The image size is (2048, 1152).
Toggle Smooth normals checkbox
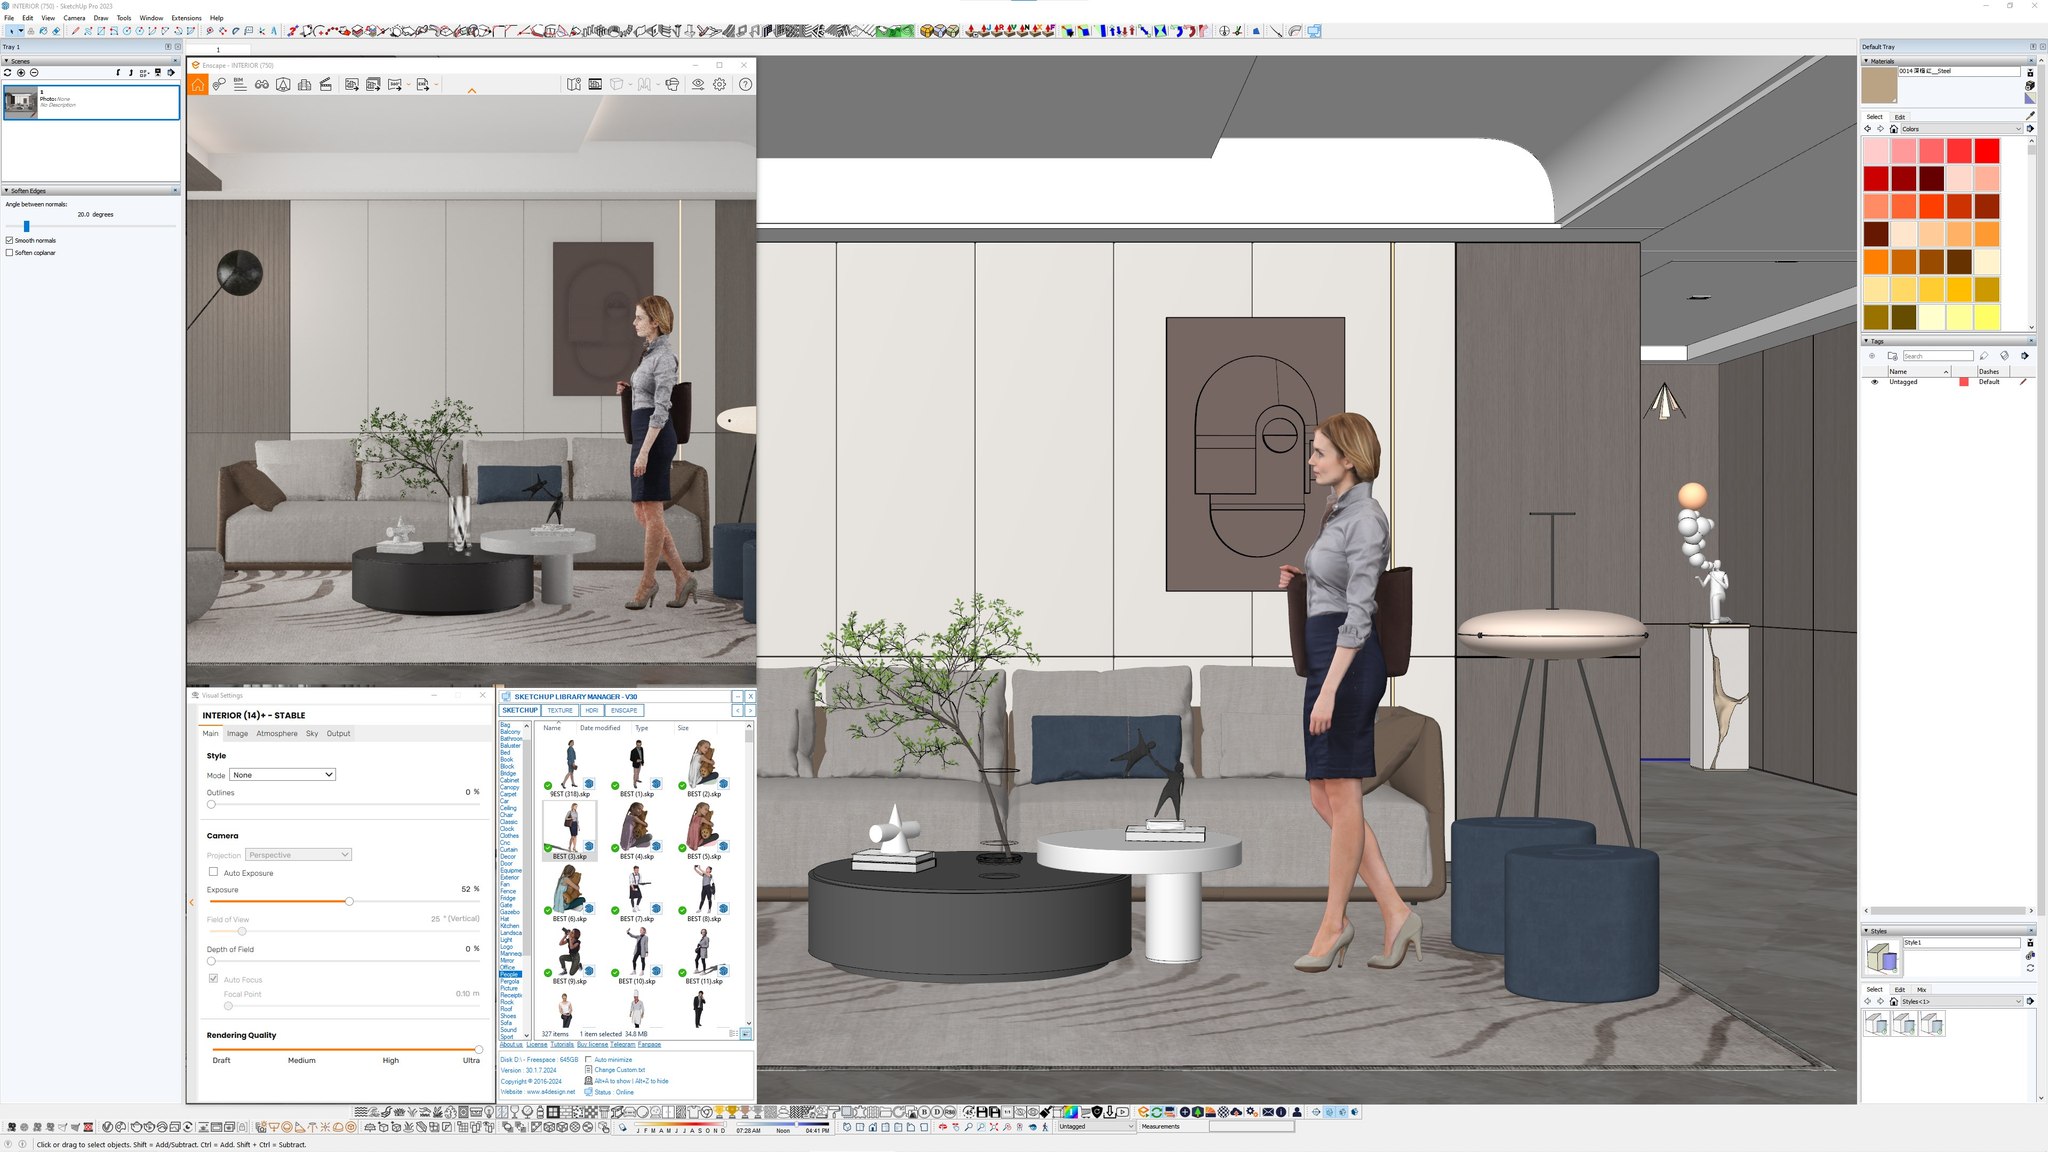[x=10, y=241]
